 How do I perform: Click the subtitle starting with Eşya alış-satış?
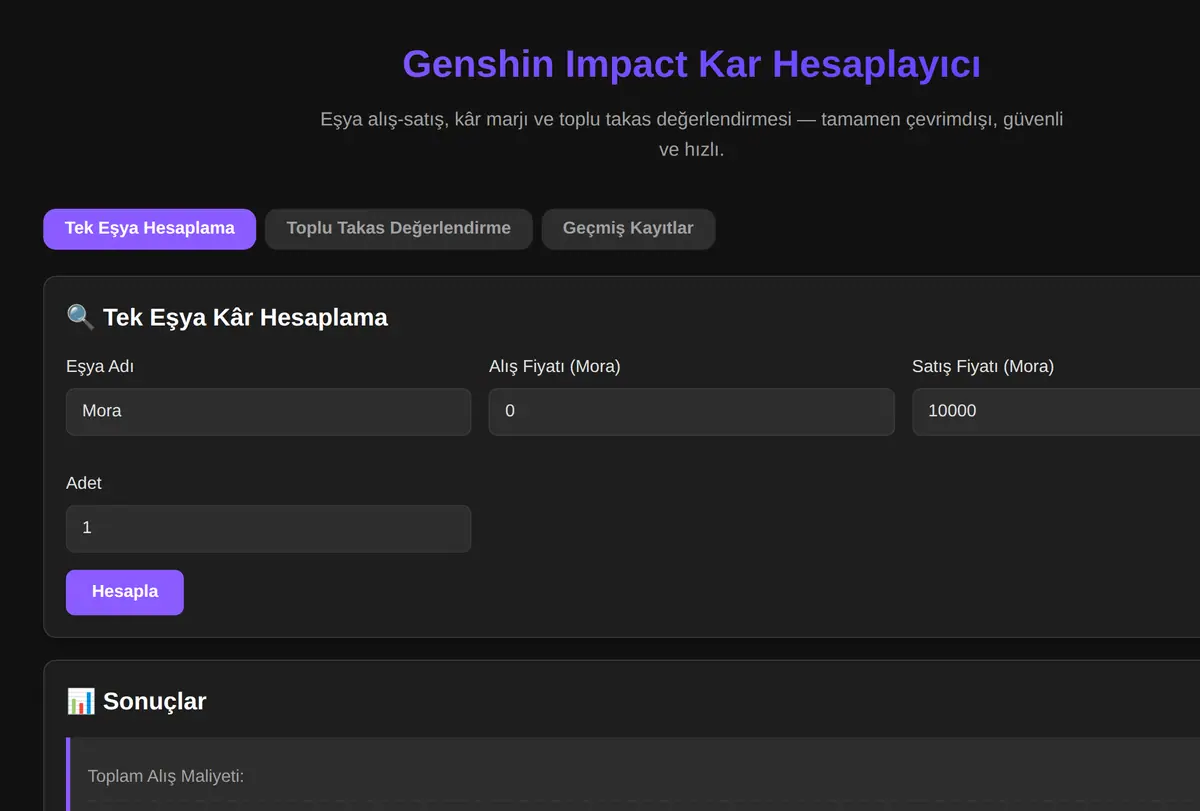coord(691,135)
